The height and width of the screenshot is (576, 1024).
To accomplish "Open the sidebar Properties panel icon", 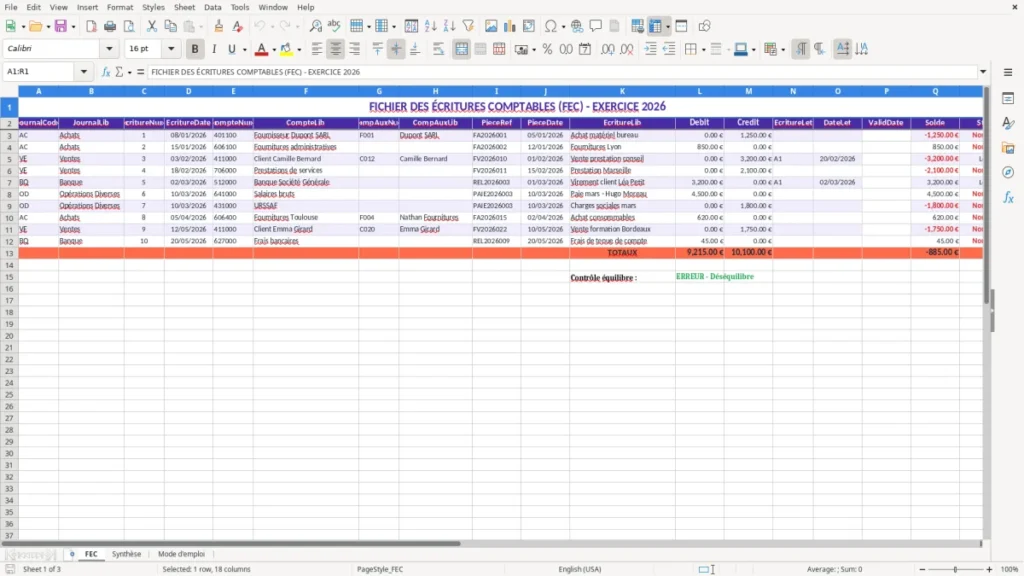I will (1008, 98).
